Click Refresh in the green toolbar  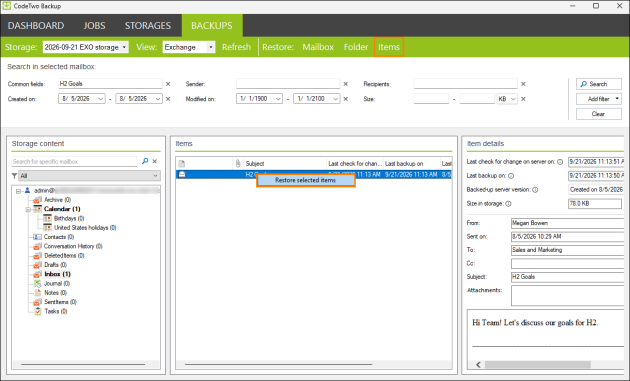coord(236,47)
